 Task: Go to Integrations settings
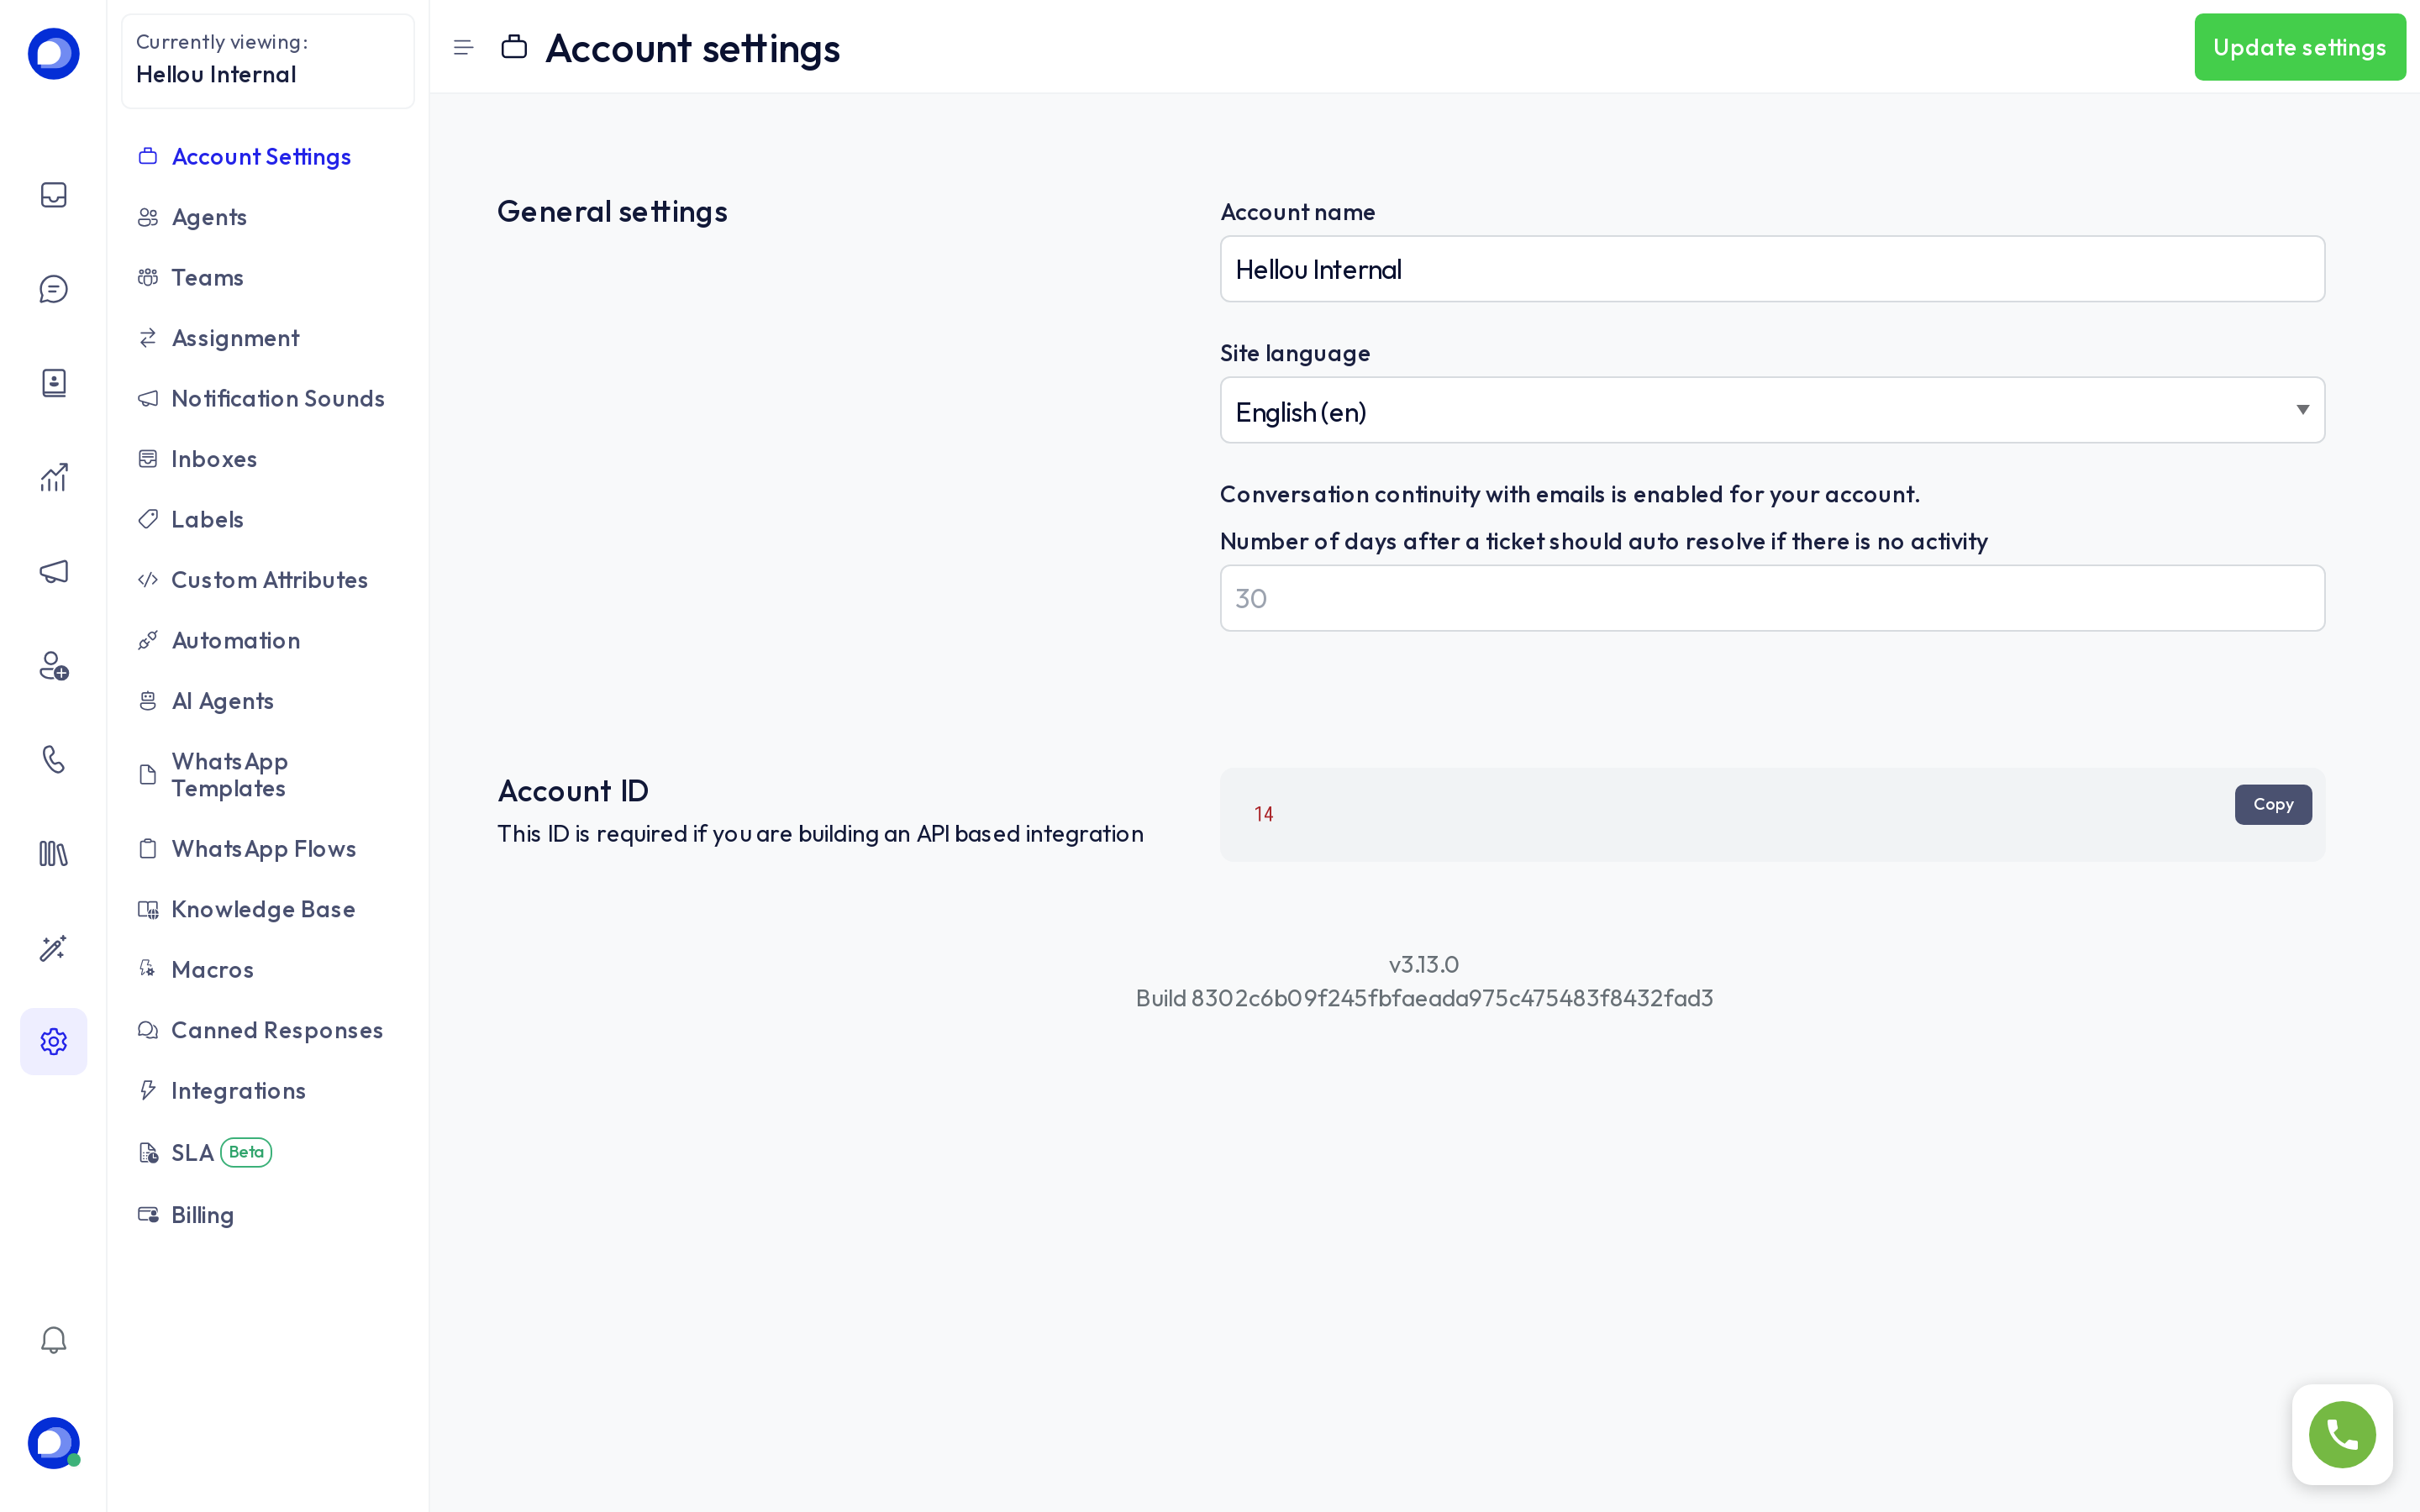click(x=238, y=1091)
